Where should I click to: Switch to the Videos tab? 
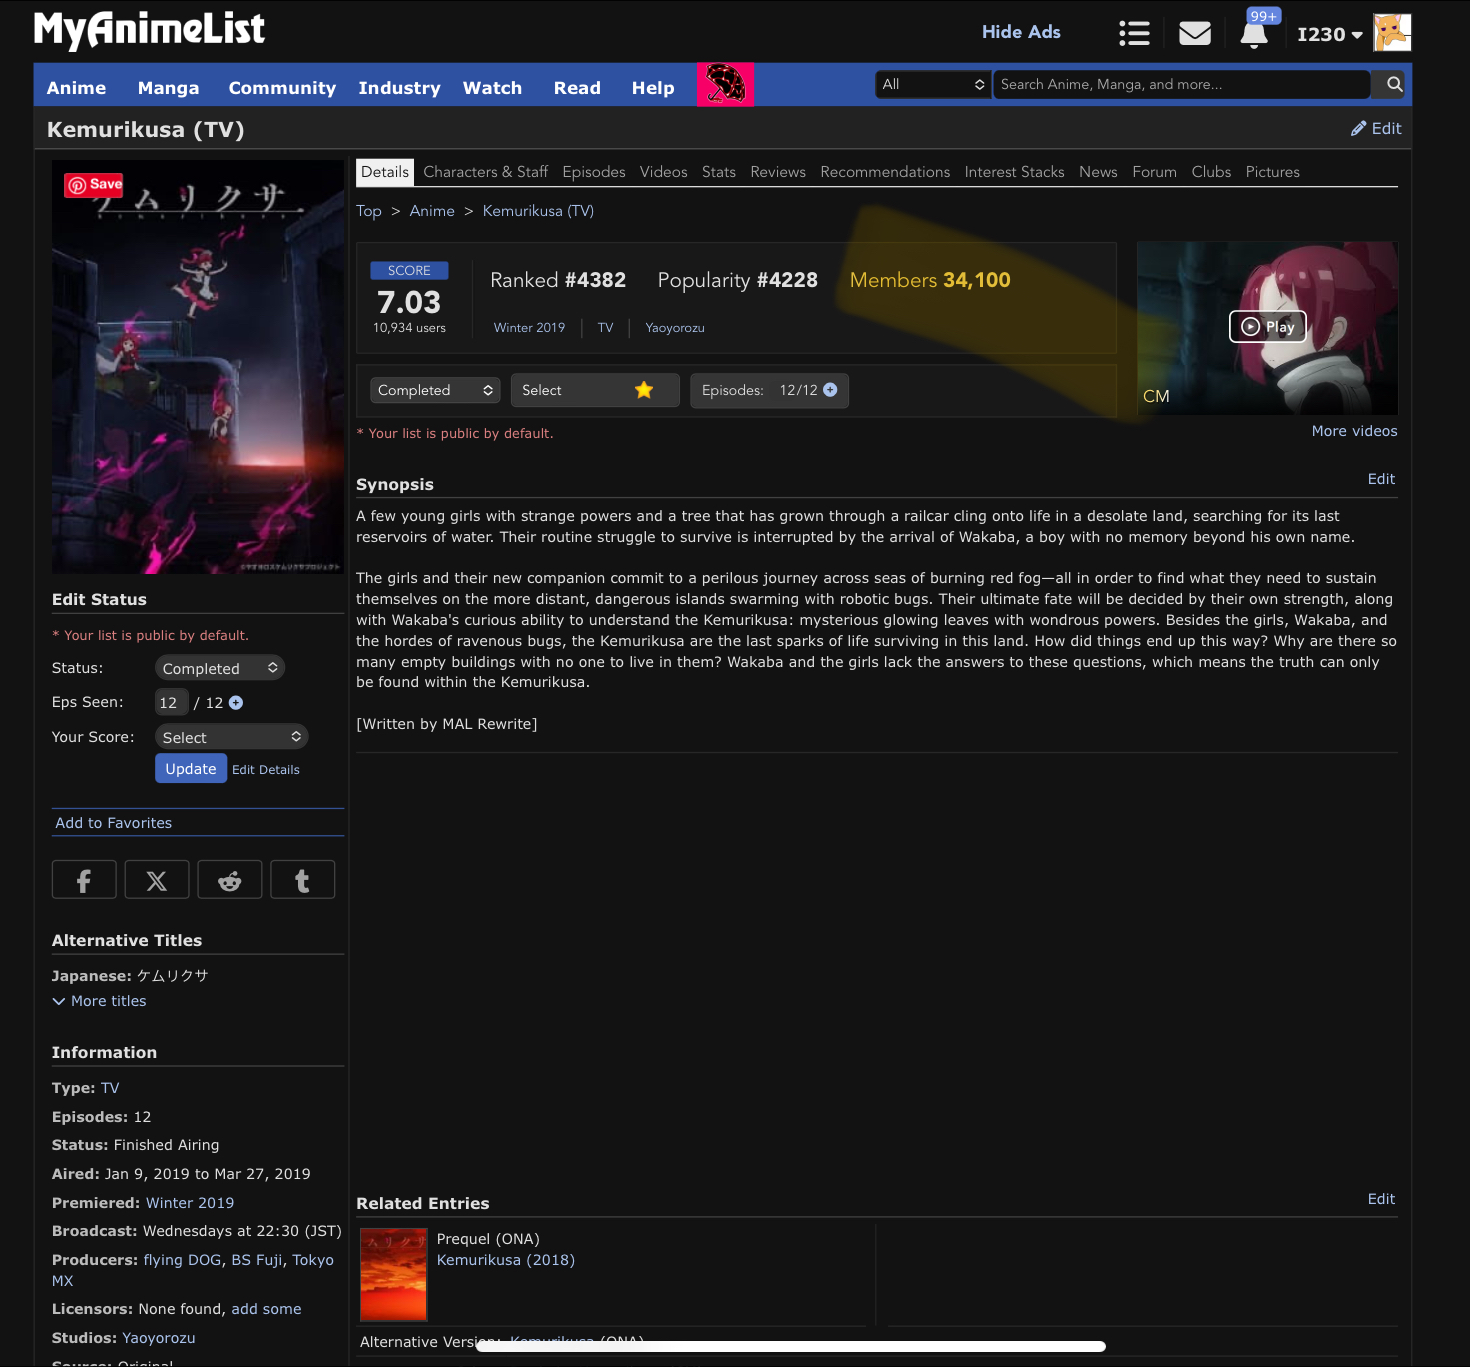(664, 172)
